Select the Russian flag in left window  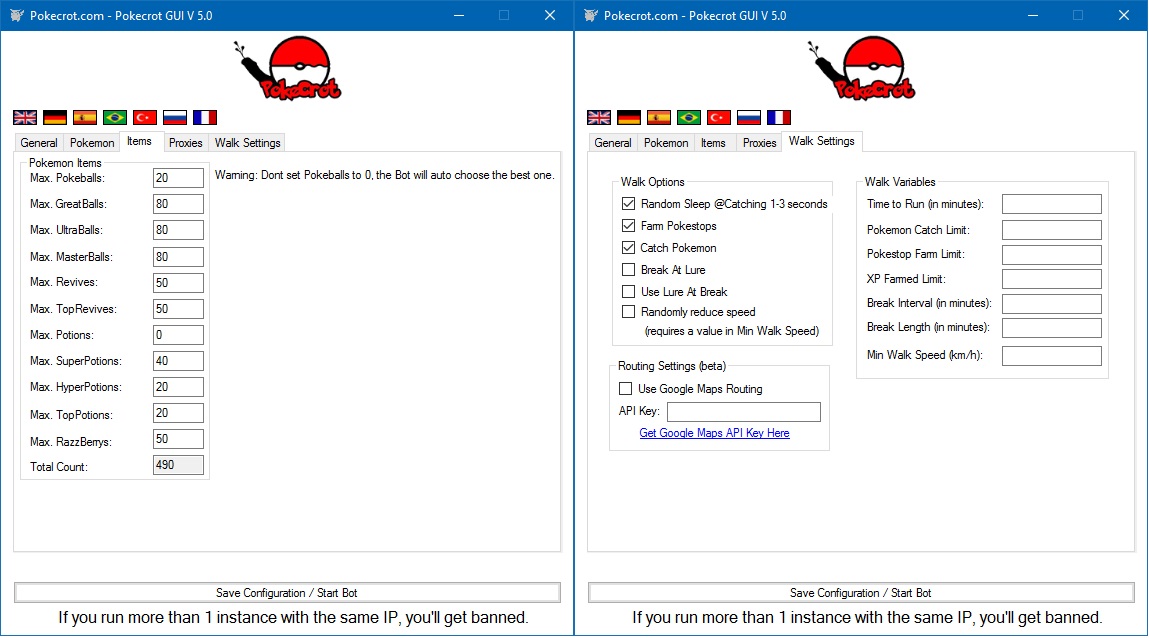(175, 117)
